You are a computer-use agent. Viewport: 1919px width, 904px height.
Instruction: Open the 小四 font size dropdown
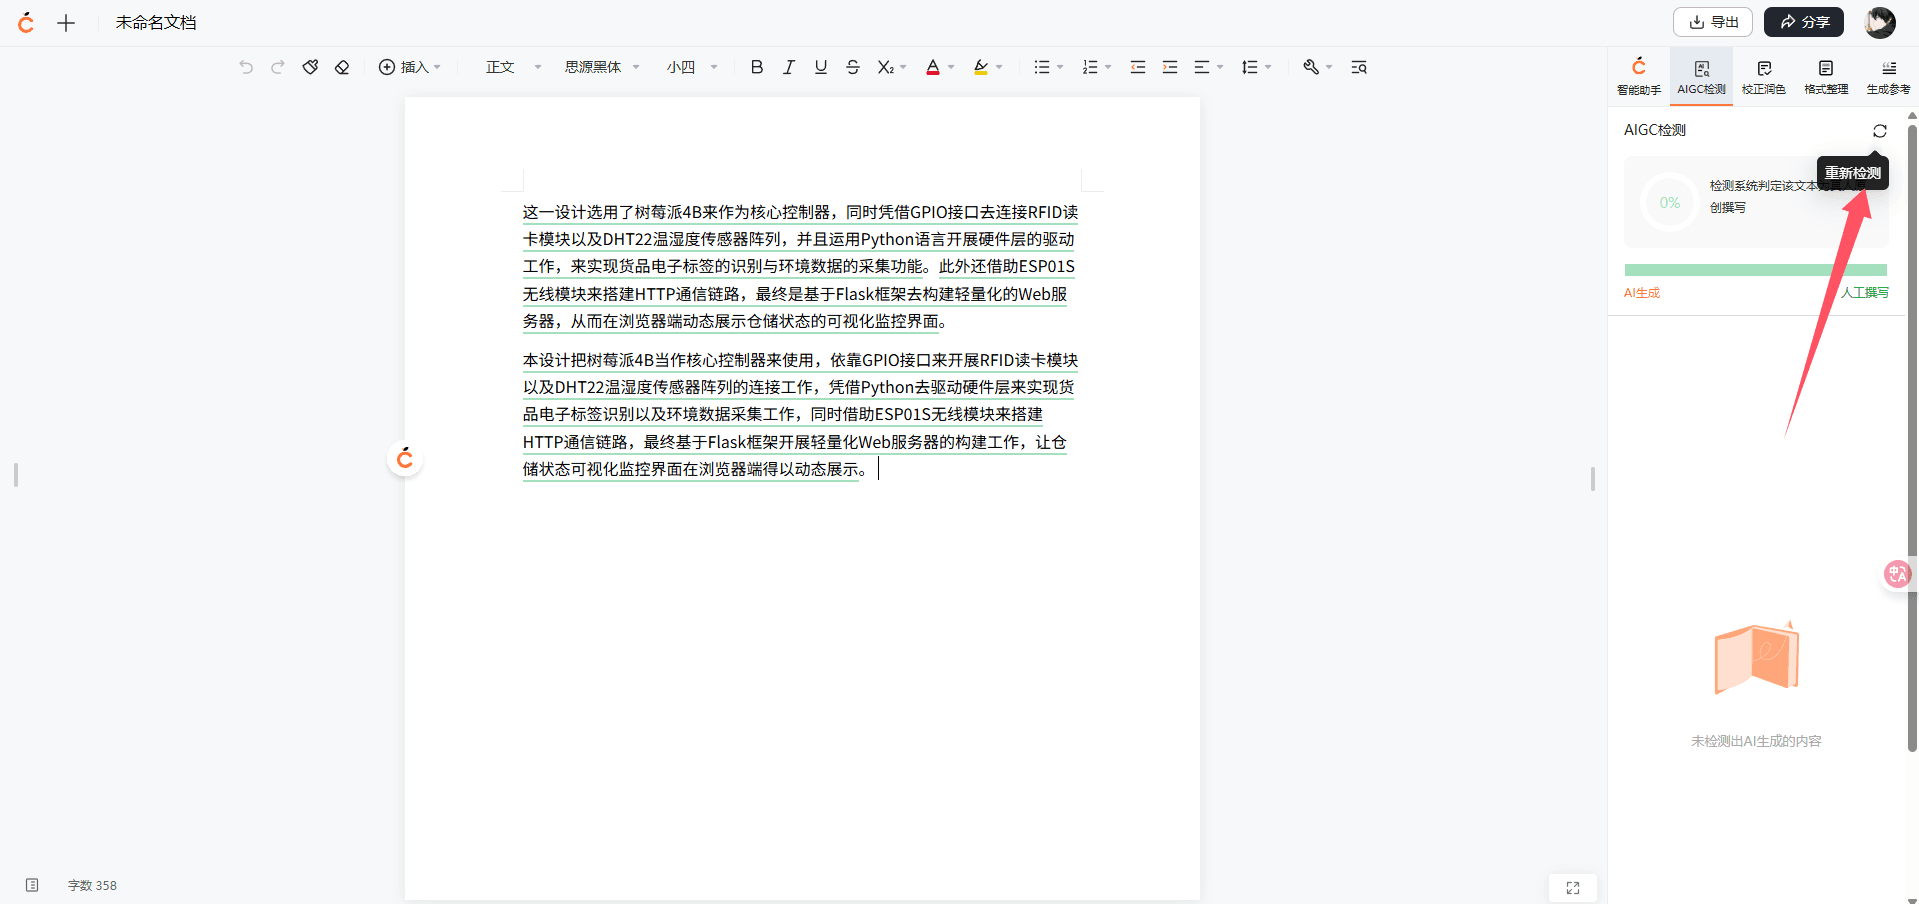pyautogui.click(x=688, y=66)
